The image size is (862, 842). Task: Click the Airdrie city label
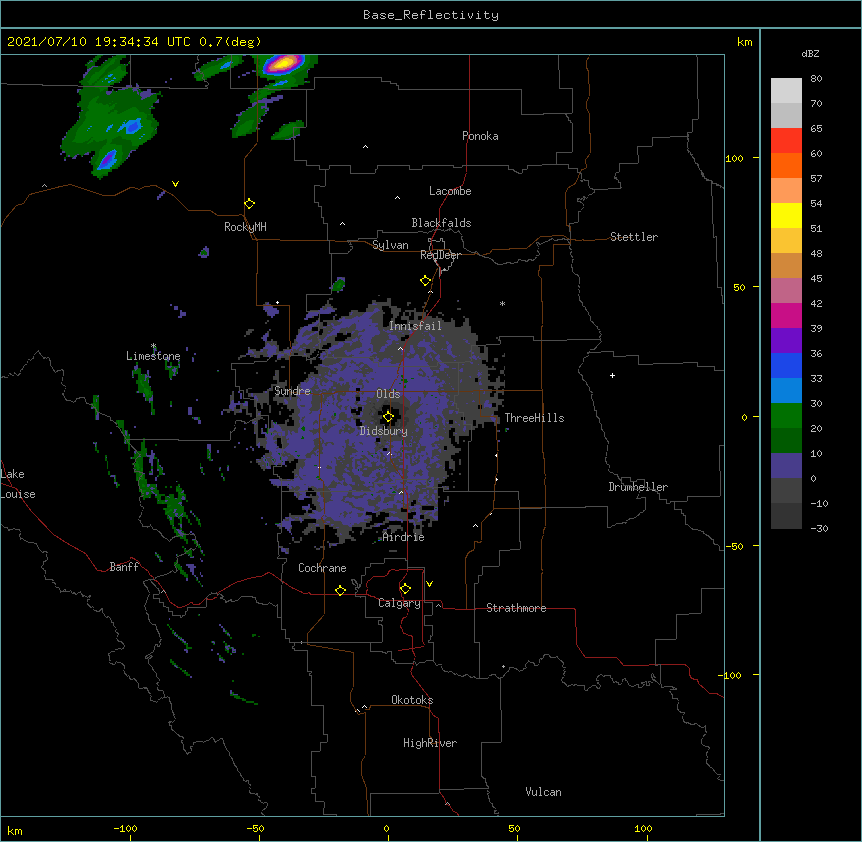(x=403, y=537)
